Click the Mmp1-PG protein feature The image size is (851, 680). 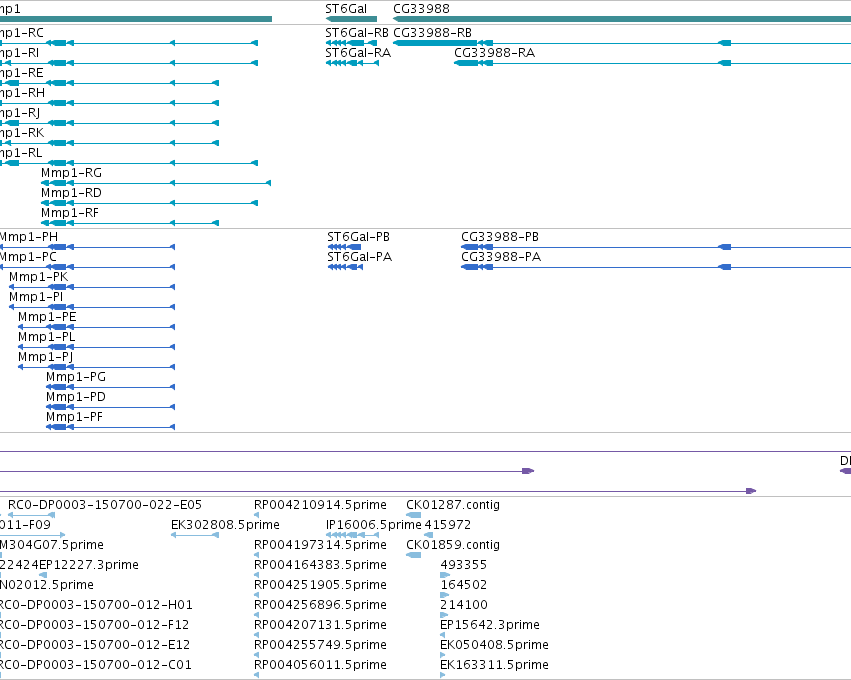tap(111, 387)
